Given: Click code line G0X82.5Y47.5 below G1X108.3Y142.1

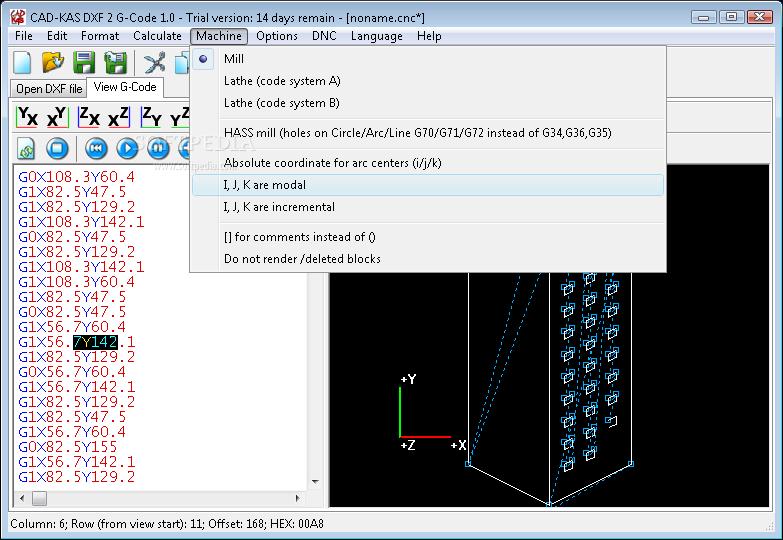Looking at the screenshot, I should [x=72, y=237].
